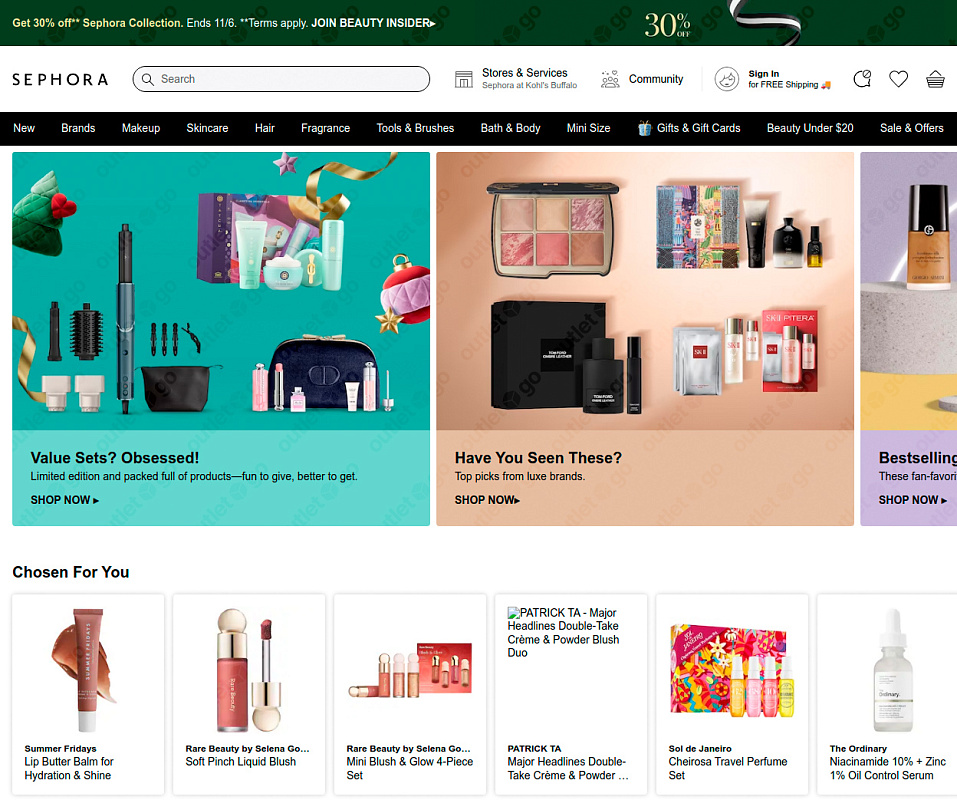
Task: Open the Mini Size menu
Action: point(588,128)
